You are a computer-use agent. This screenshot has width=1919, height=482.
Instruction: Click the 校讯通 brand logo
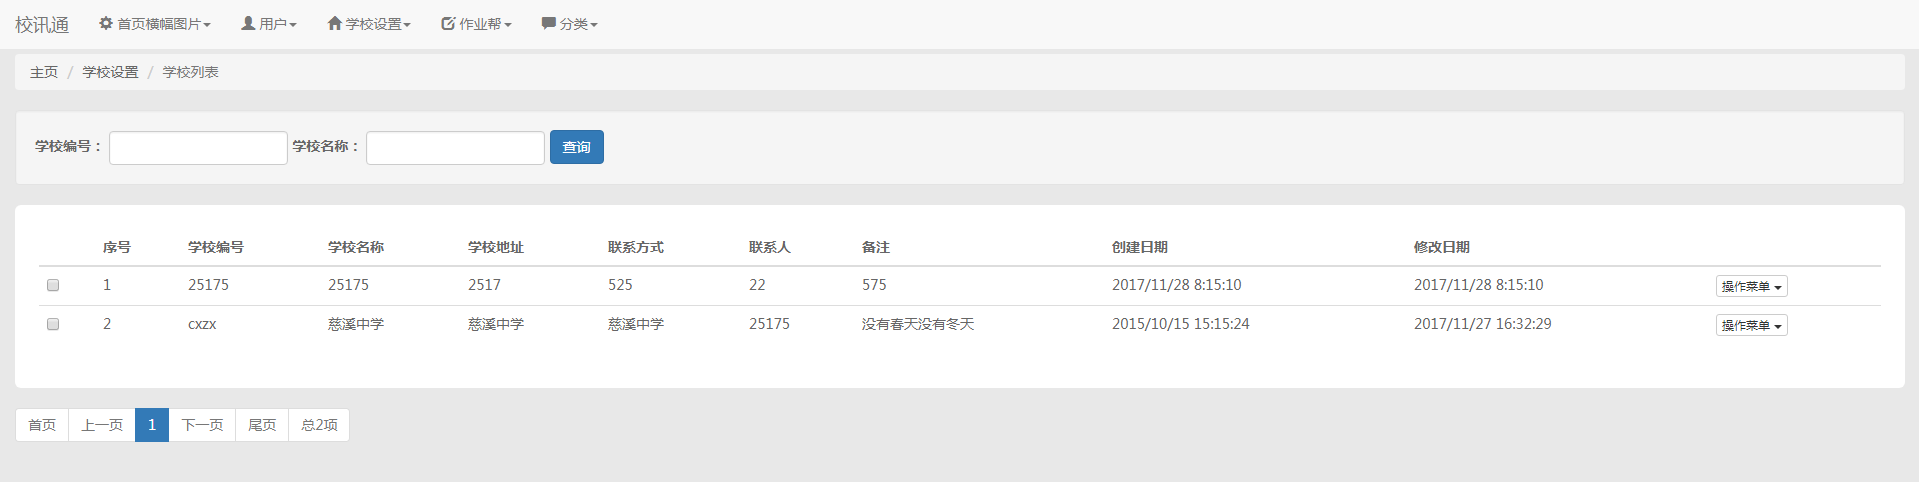(42, 24)
